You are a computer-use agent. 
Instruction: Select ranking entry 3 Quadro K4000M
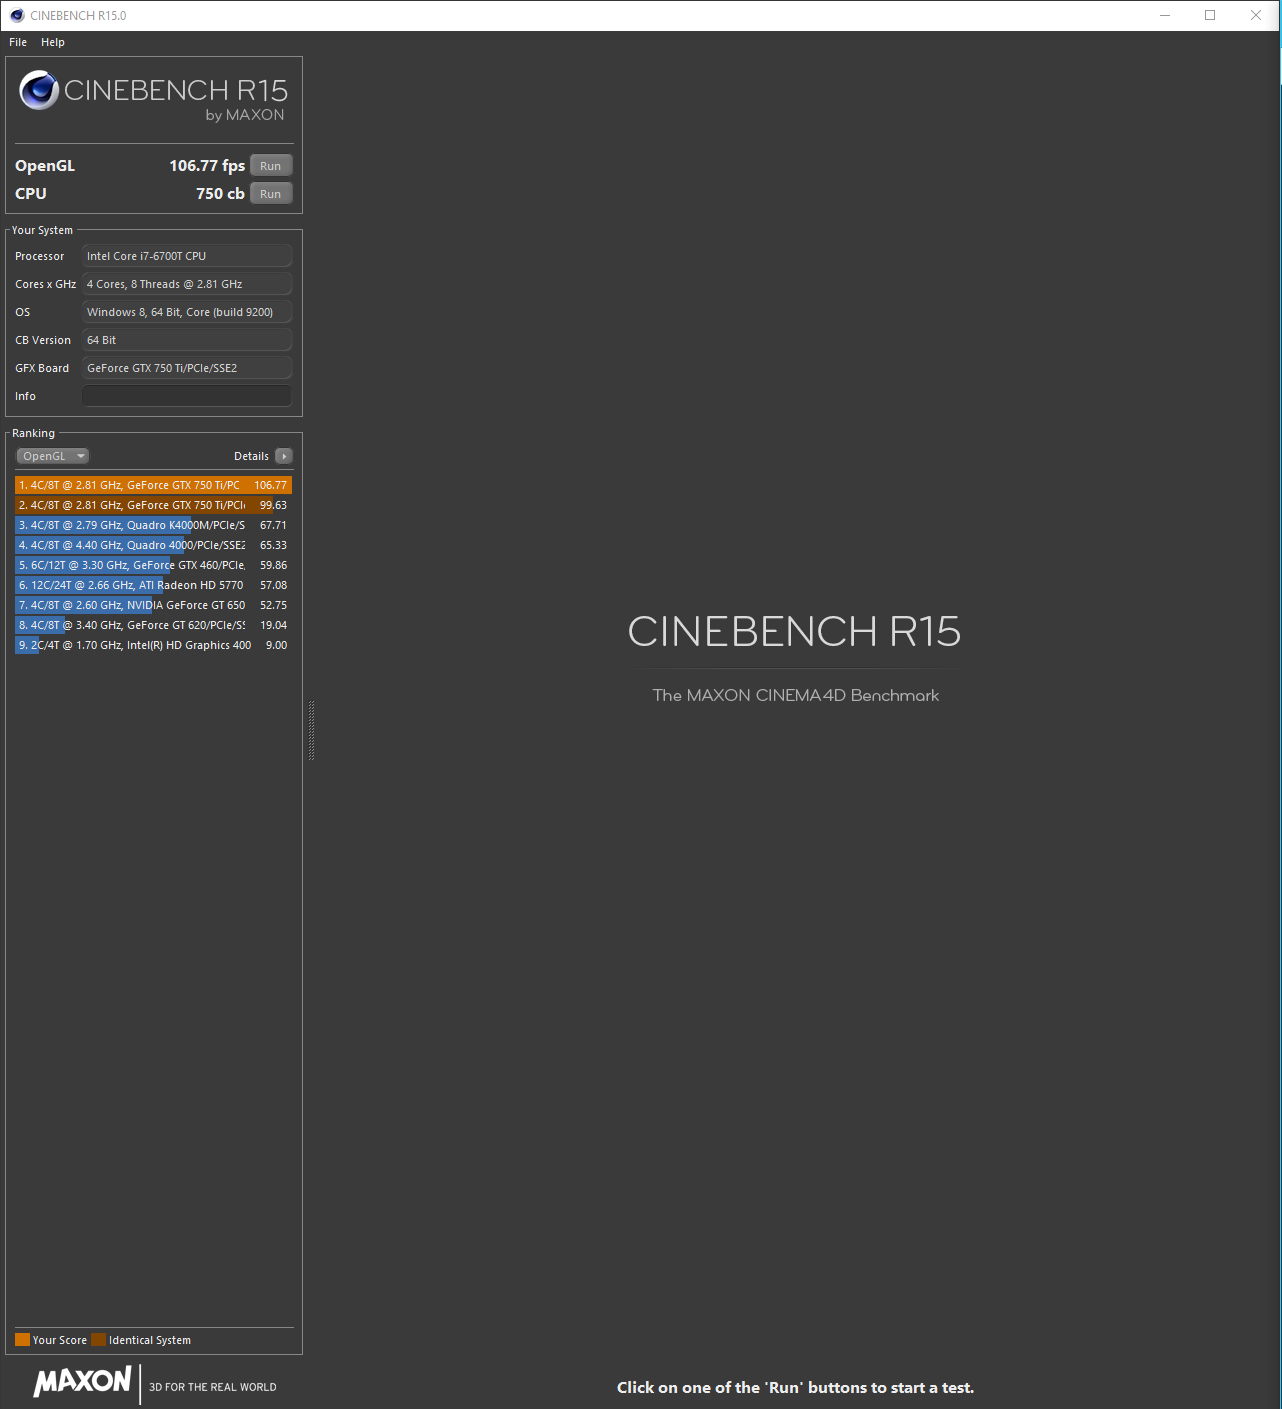(153, 525)
